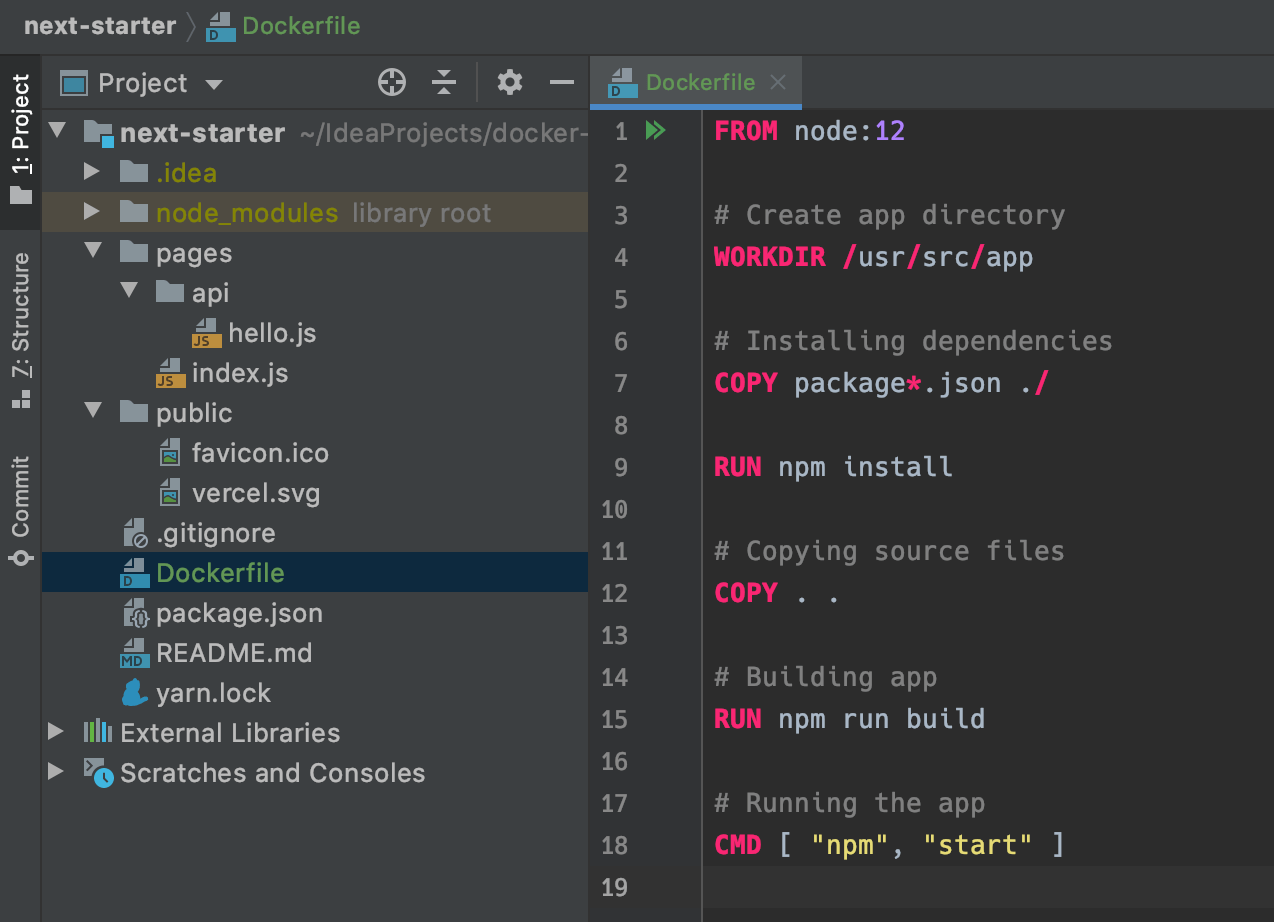1274x922 pixels.
Task: Expand the .idea folder
Action: pos(92,172)
